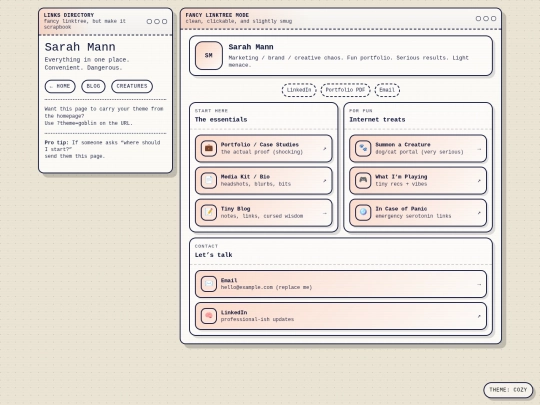Click 'The essentials' section heading
The image size is (540, 405).
click(x=221, y=120)
